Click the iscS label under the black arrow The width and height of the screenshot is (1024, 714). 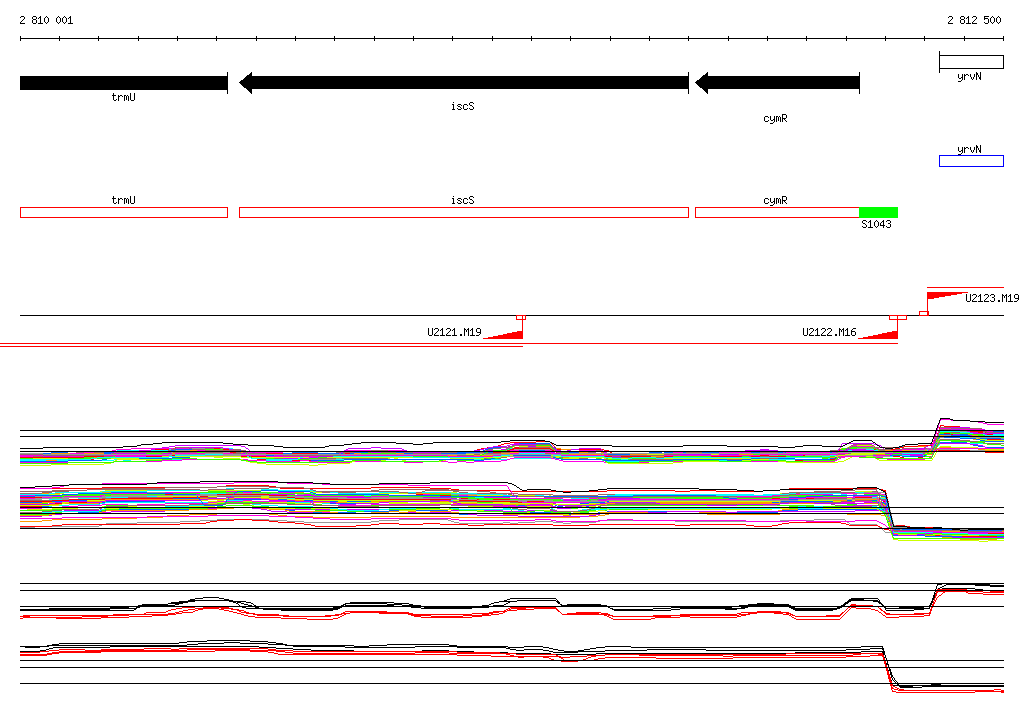point(463,106)
